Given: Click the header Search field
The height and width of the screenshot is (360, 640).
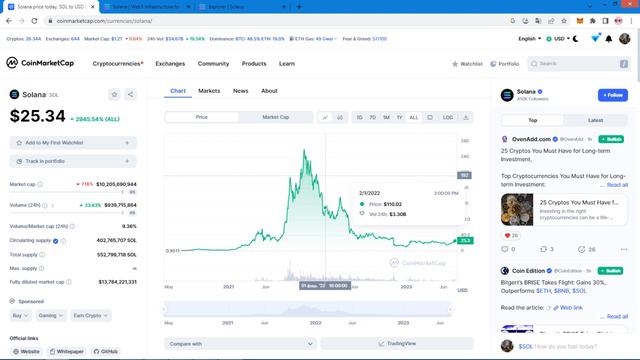Looking at the screenshot, I should click(x=578, y=64).
